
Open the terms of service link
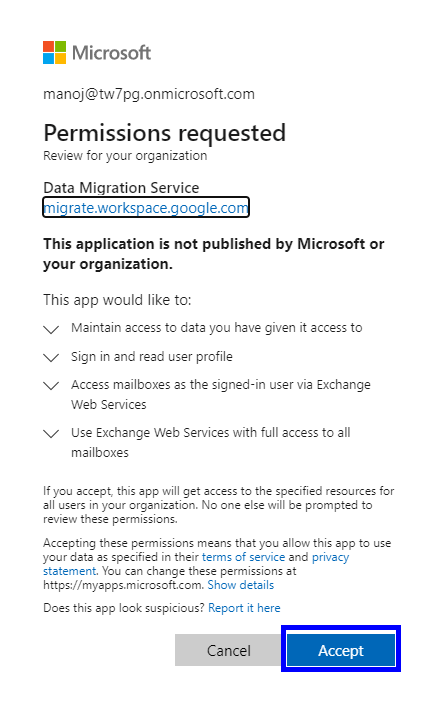pyautogui.click(x=243, y=557)
